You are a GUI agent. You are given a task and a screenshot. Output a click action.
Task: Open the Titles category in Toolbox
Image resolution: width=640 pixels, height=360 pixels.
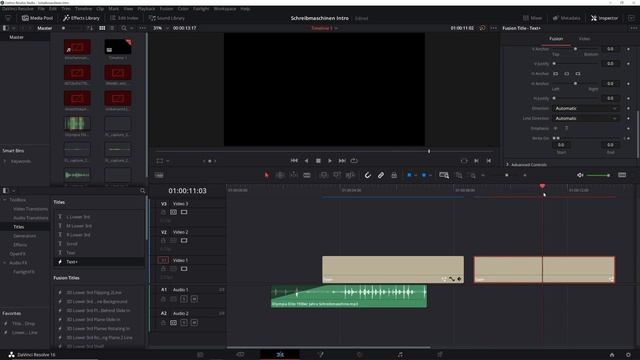pos(19,227)
